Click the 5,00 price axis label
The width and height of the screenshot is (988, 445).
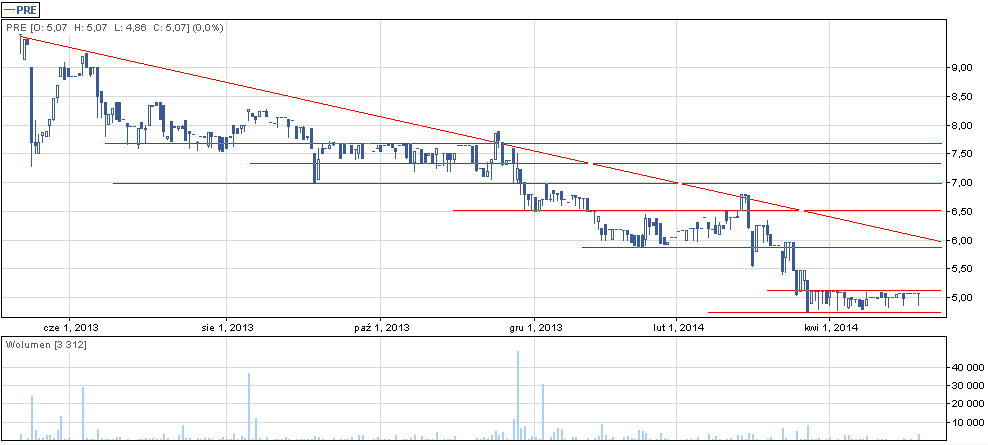(x=962, y=298)
